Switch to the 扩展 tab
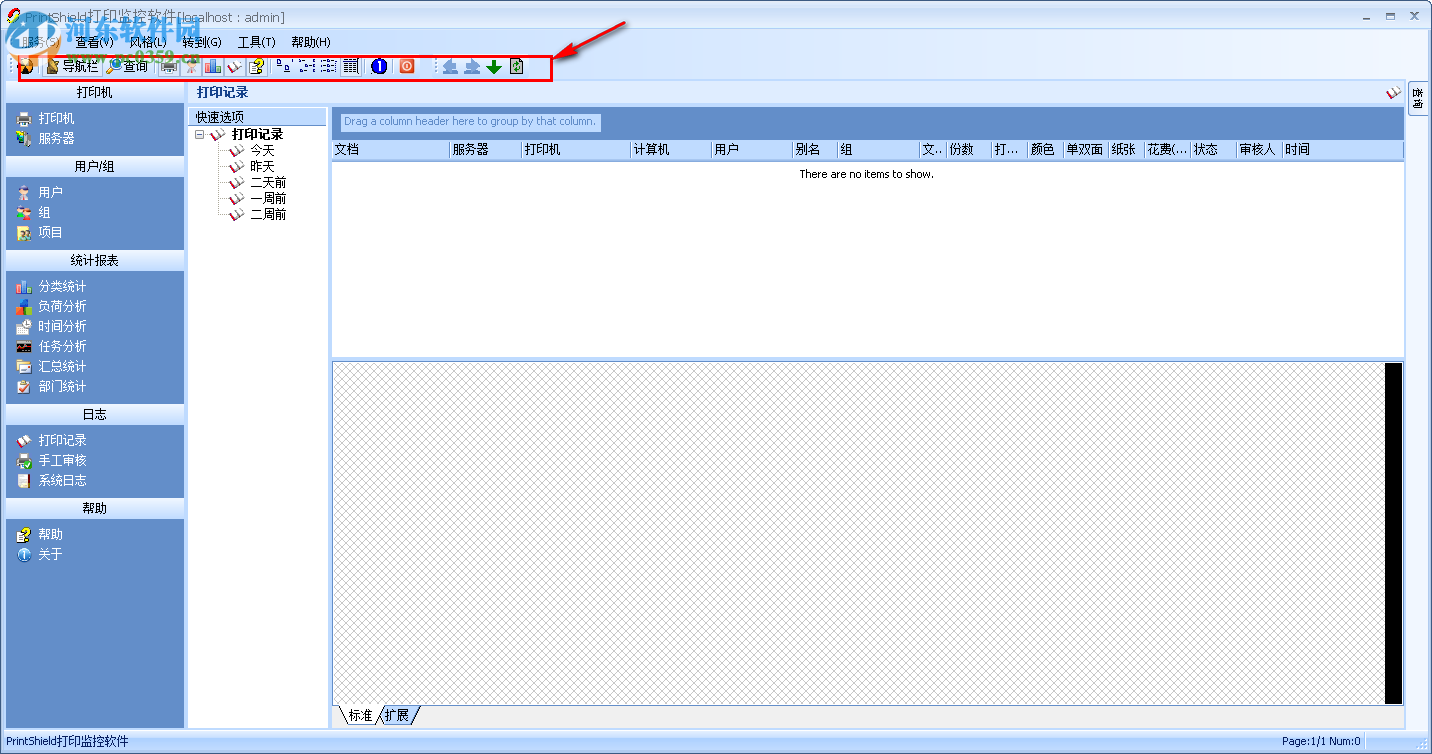The width and height of the screenshot is (1432, 754). pos(396,715)
